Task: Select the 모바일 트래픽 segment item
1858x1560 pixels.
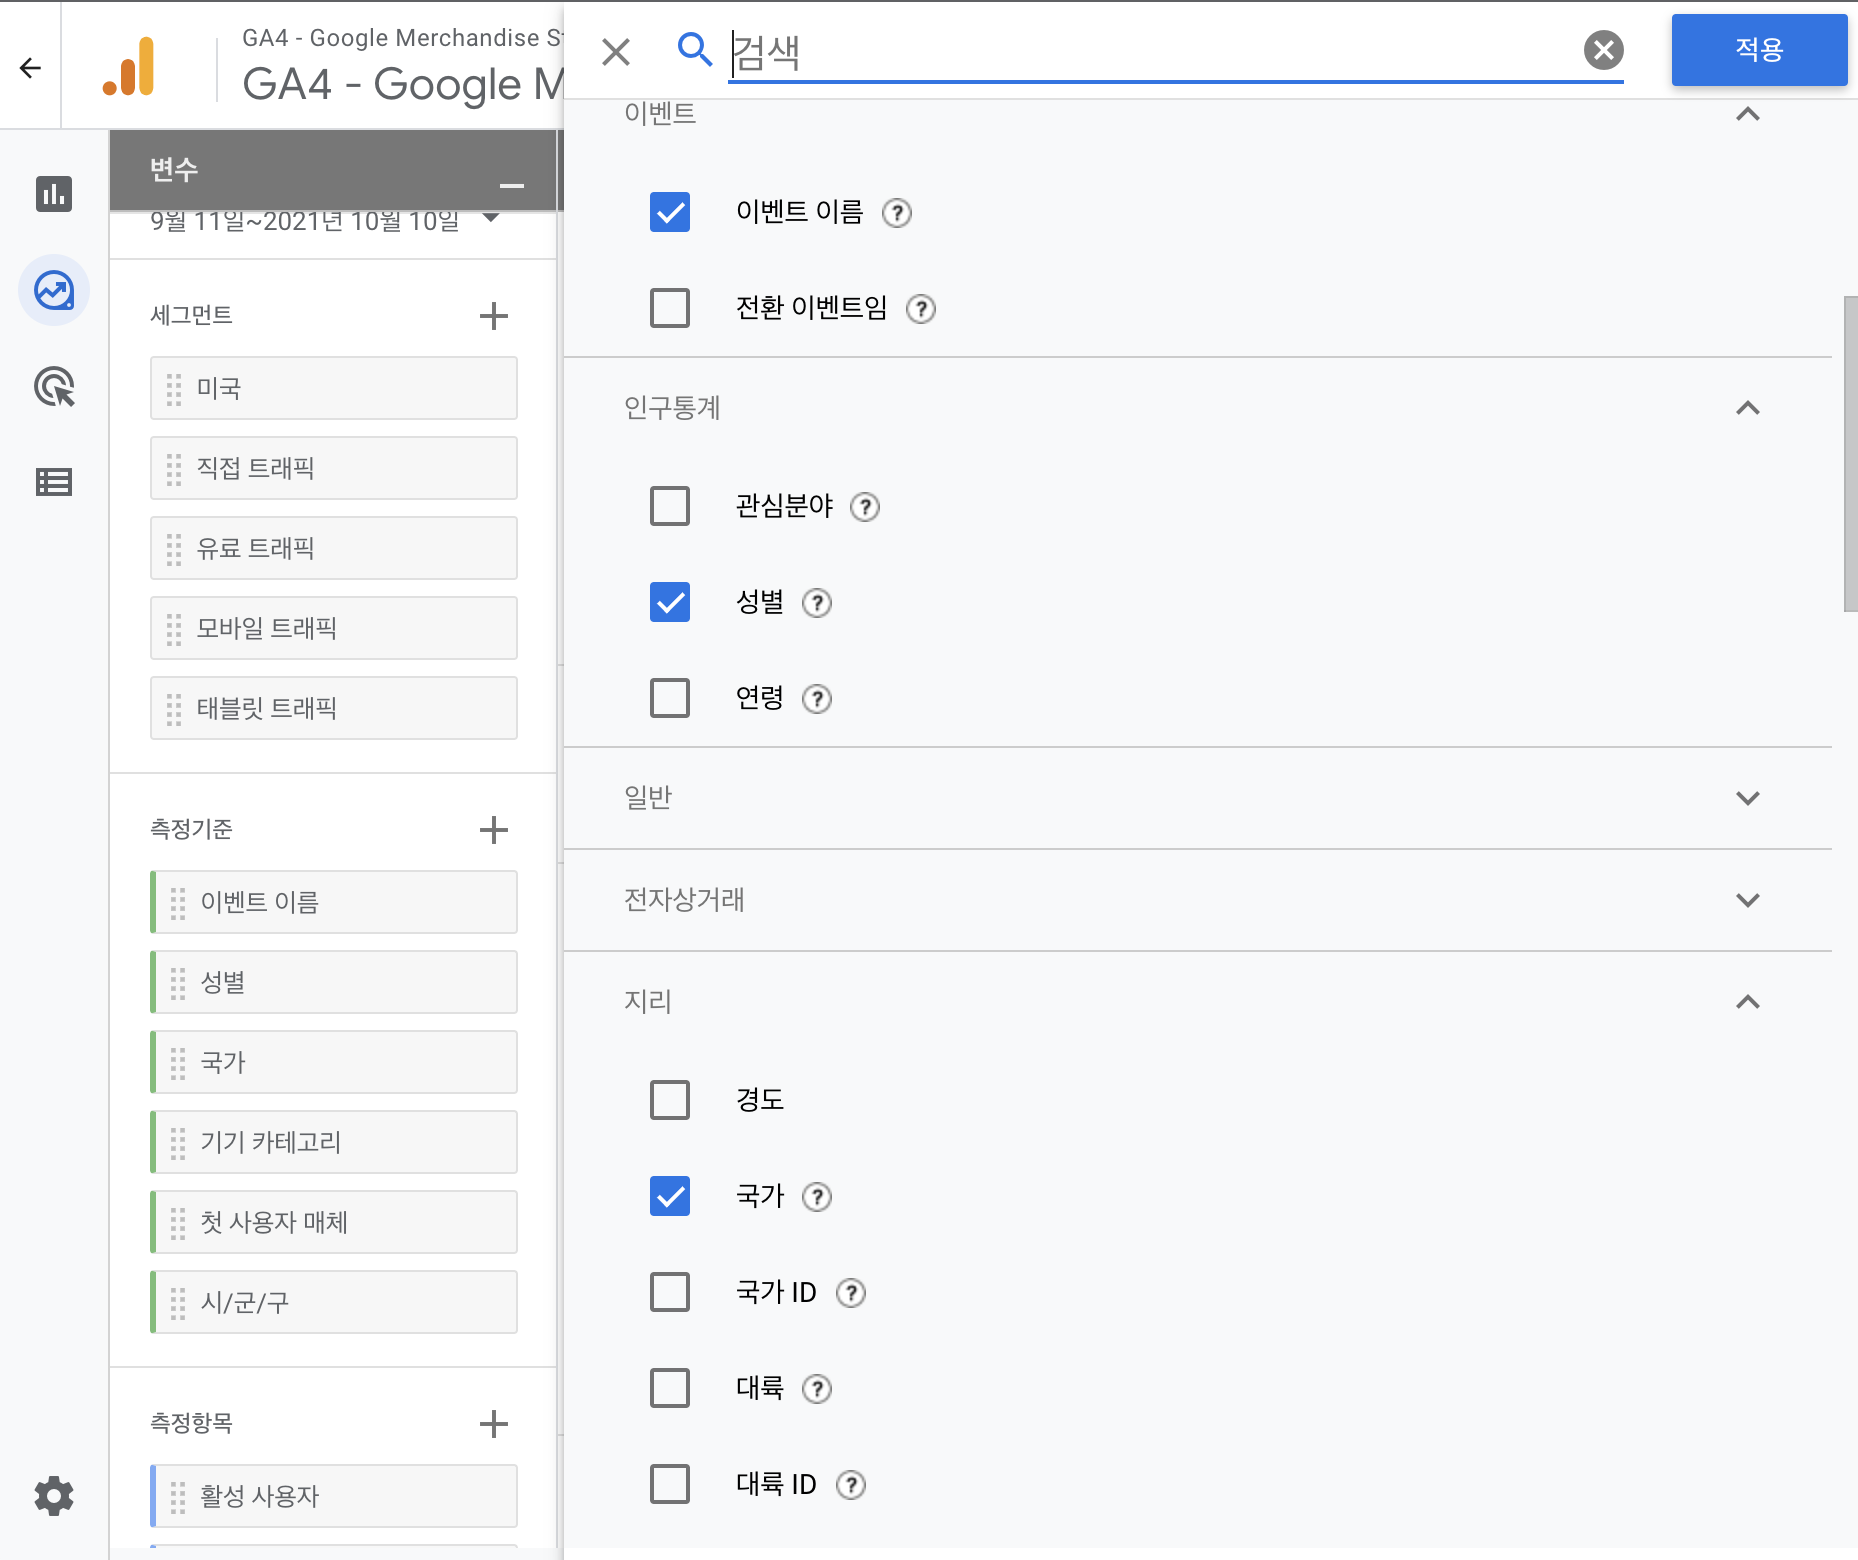Action: pyautogui.click(x=334, y=628)
